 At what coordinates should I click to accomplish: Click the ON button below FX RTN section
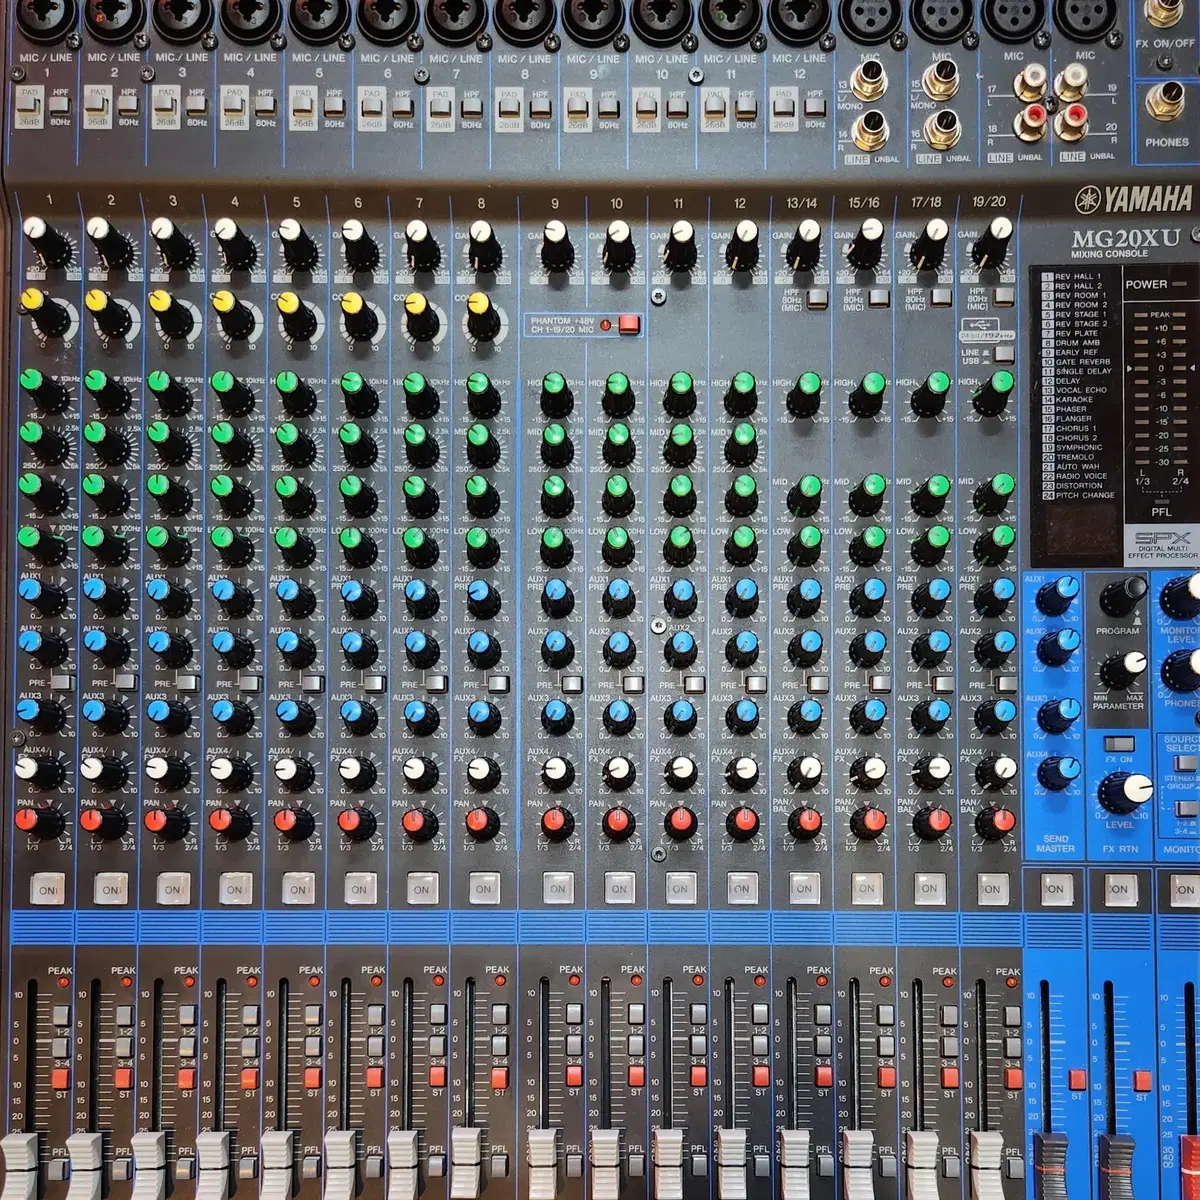(x=1119, y=888)
